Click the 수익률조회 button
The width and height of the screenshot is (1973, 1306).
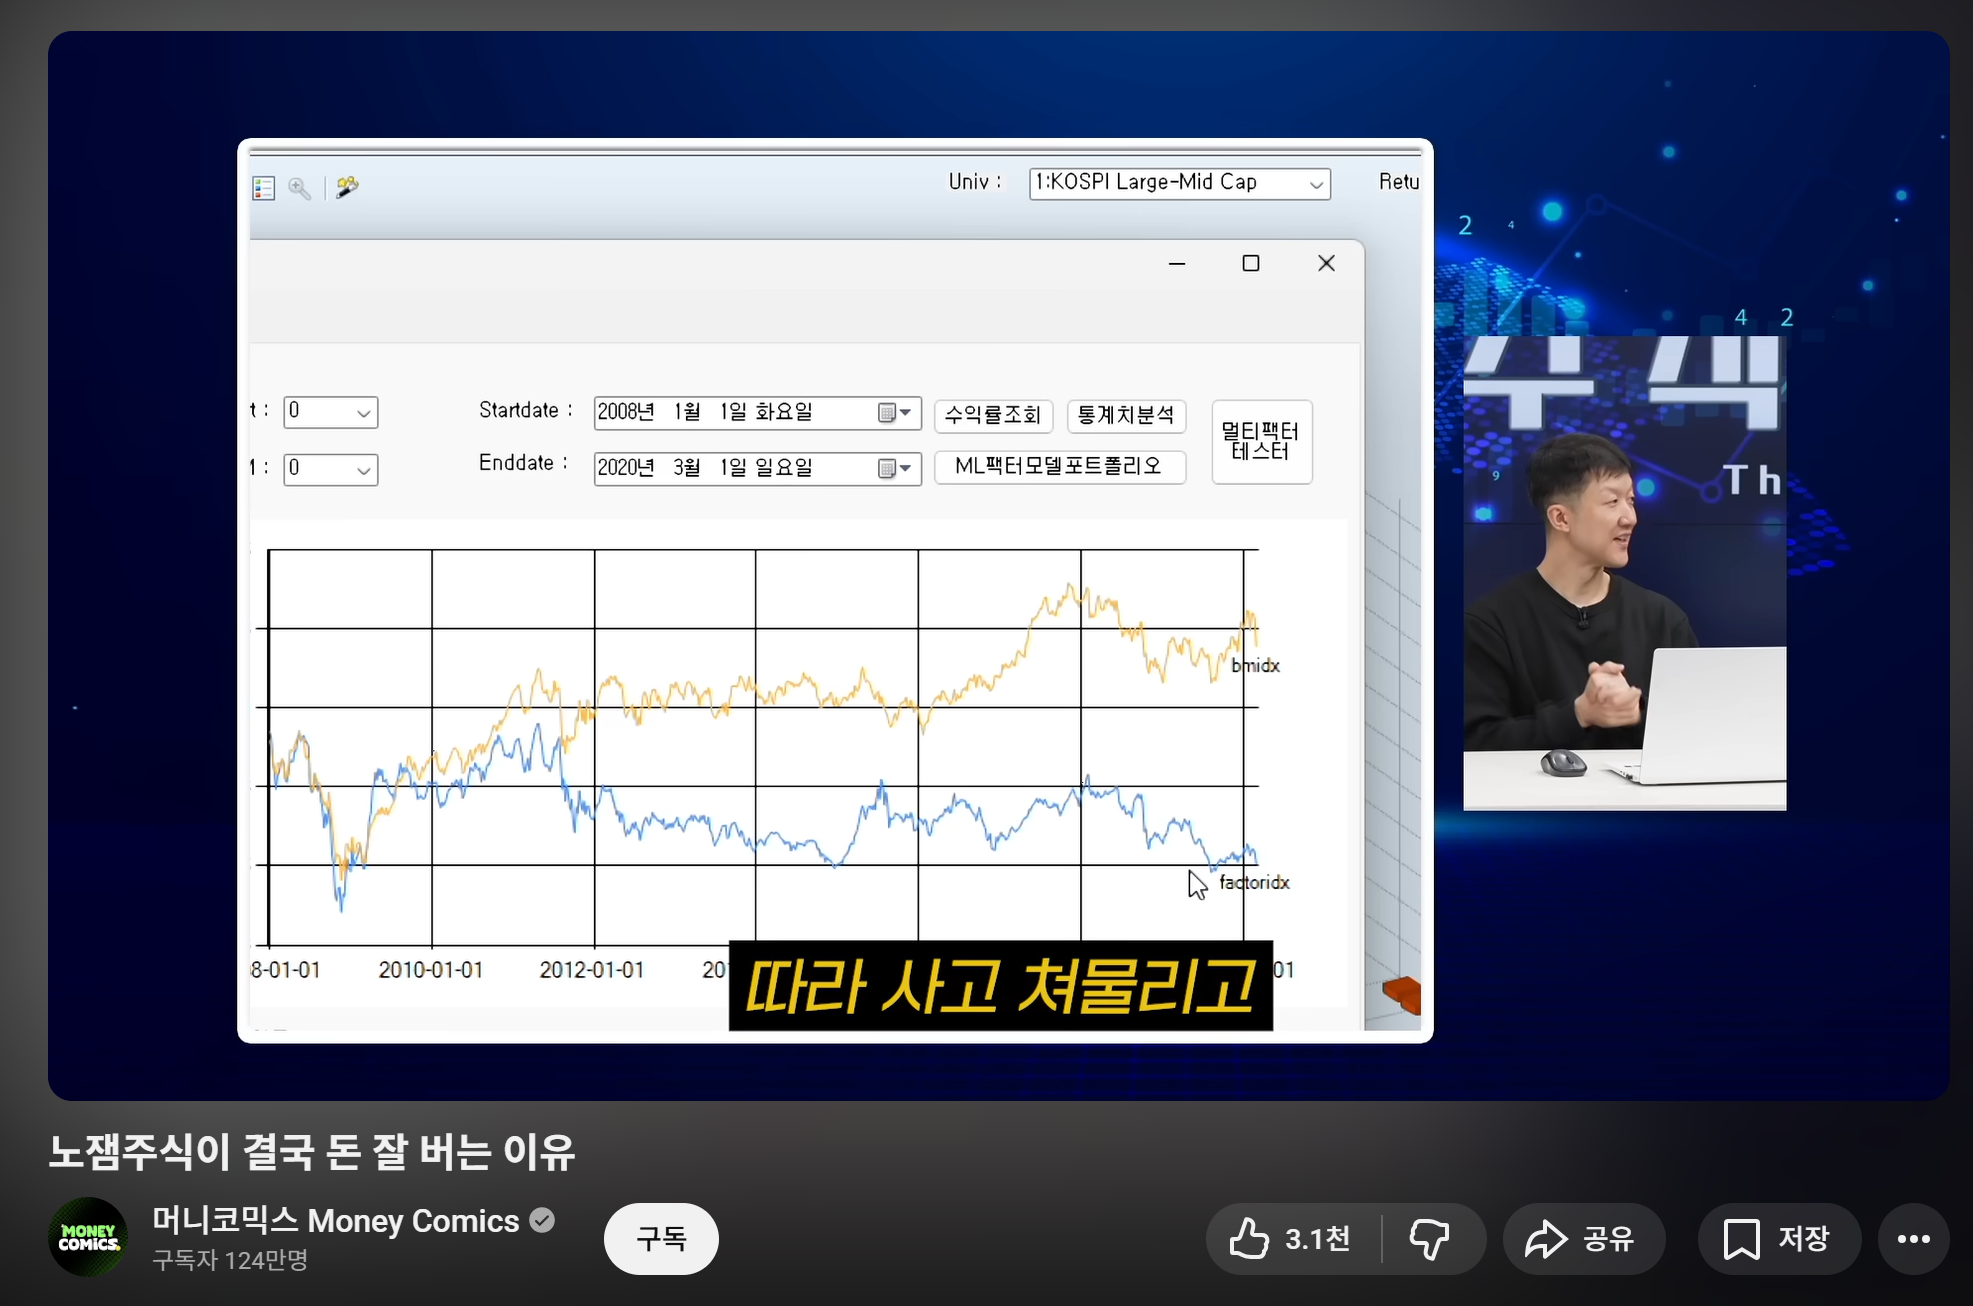[x=993, y=415]
